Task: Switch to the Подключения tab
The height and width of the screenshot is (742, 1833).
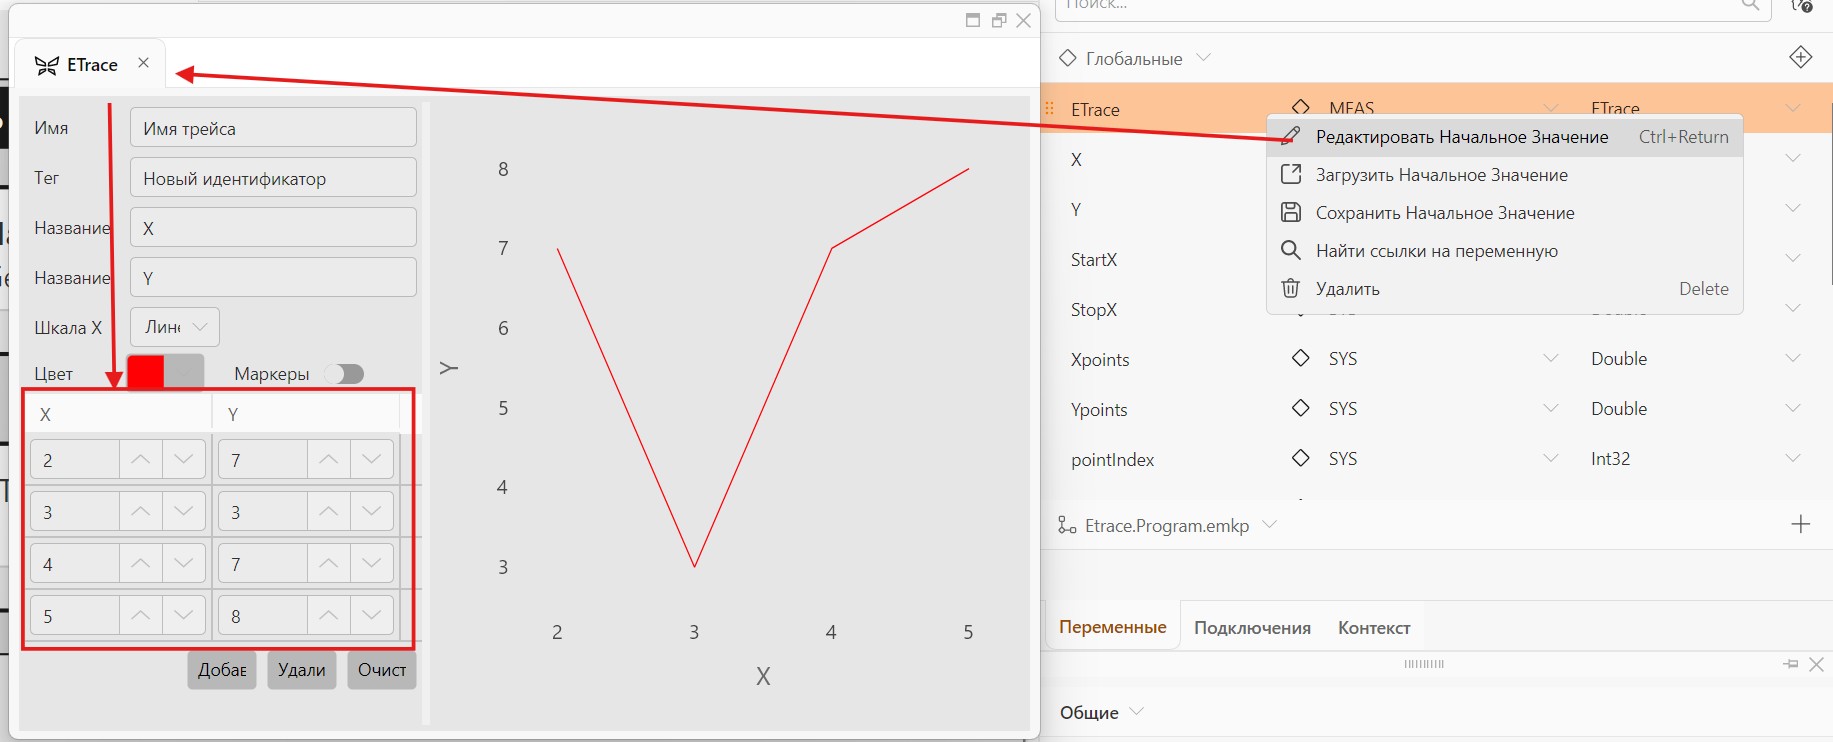Action: (1252, 628)
